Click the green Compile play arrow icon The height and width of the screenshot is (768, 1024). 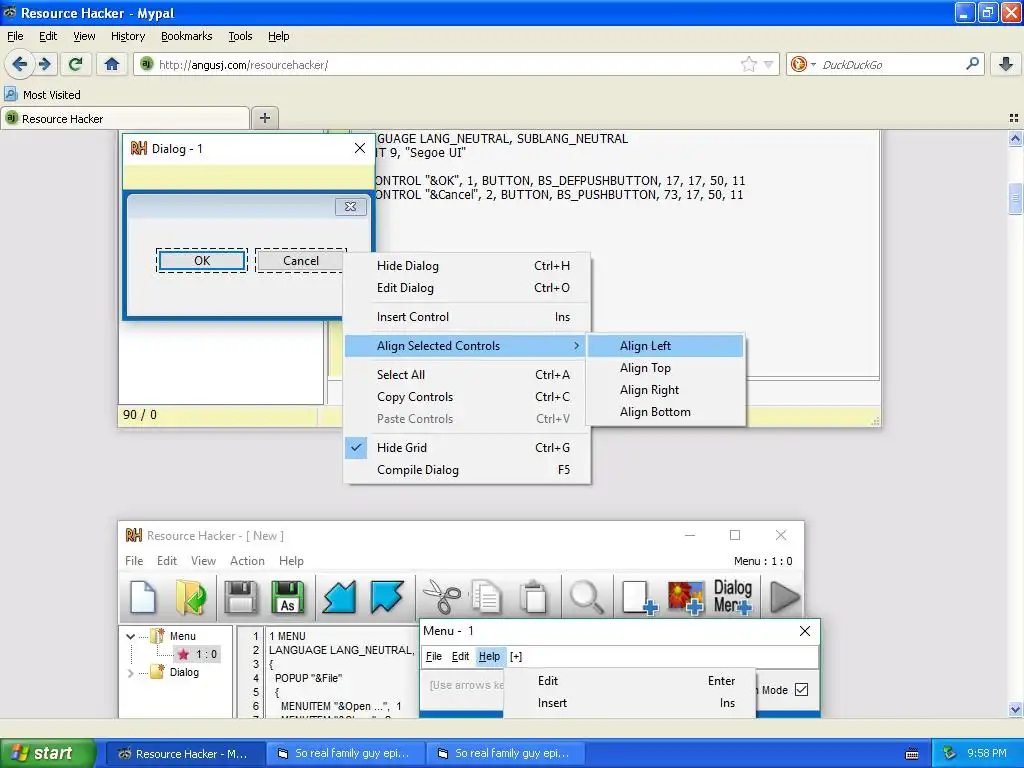[x=784, y=597]
